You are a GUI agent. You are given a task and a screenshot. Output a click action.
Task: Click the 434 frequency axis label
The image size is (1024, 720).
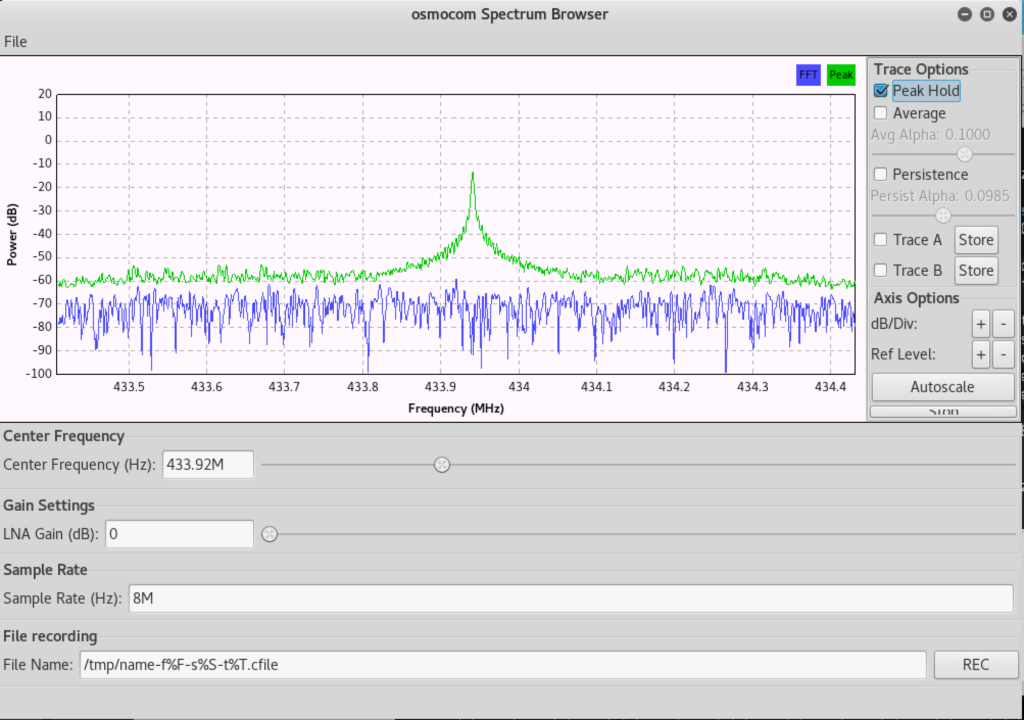coord(519,387)
